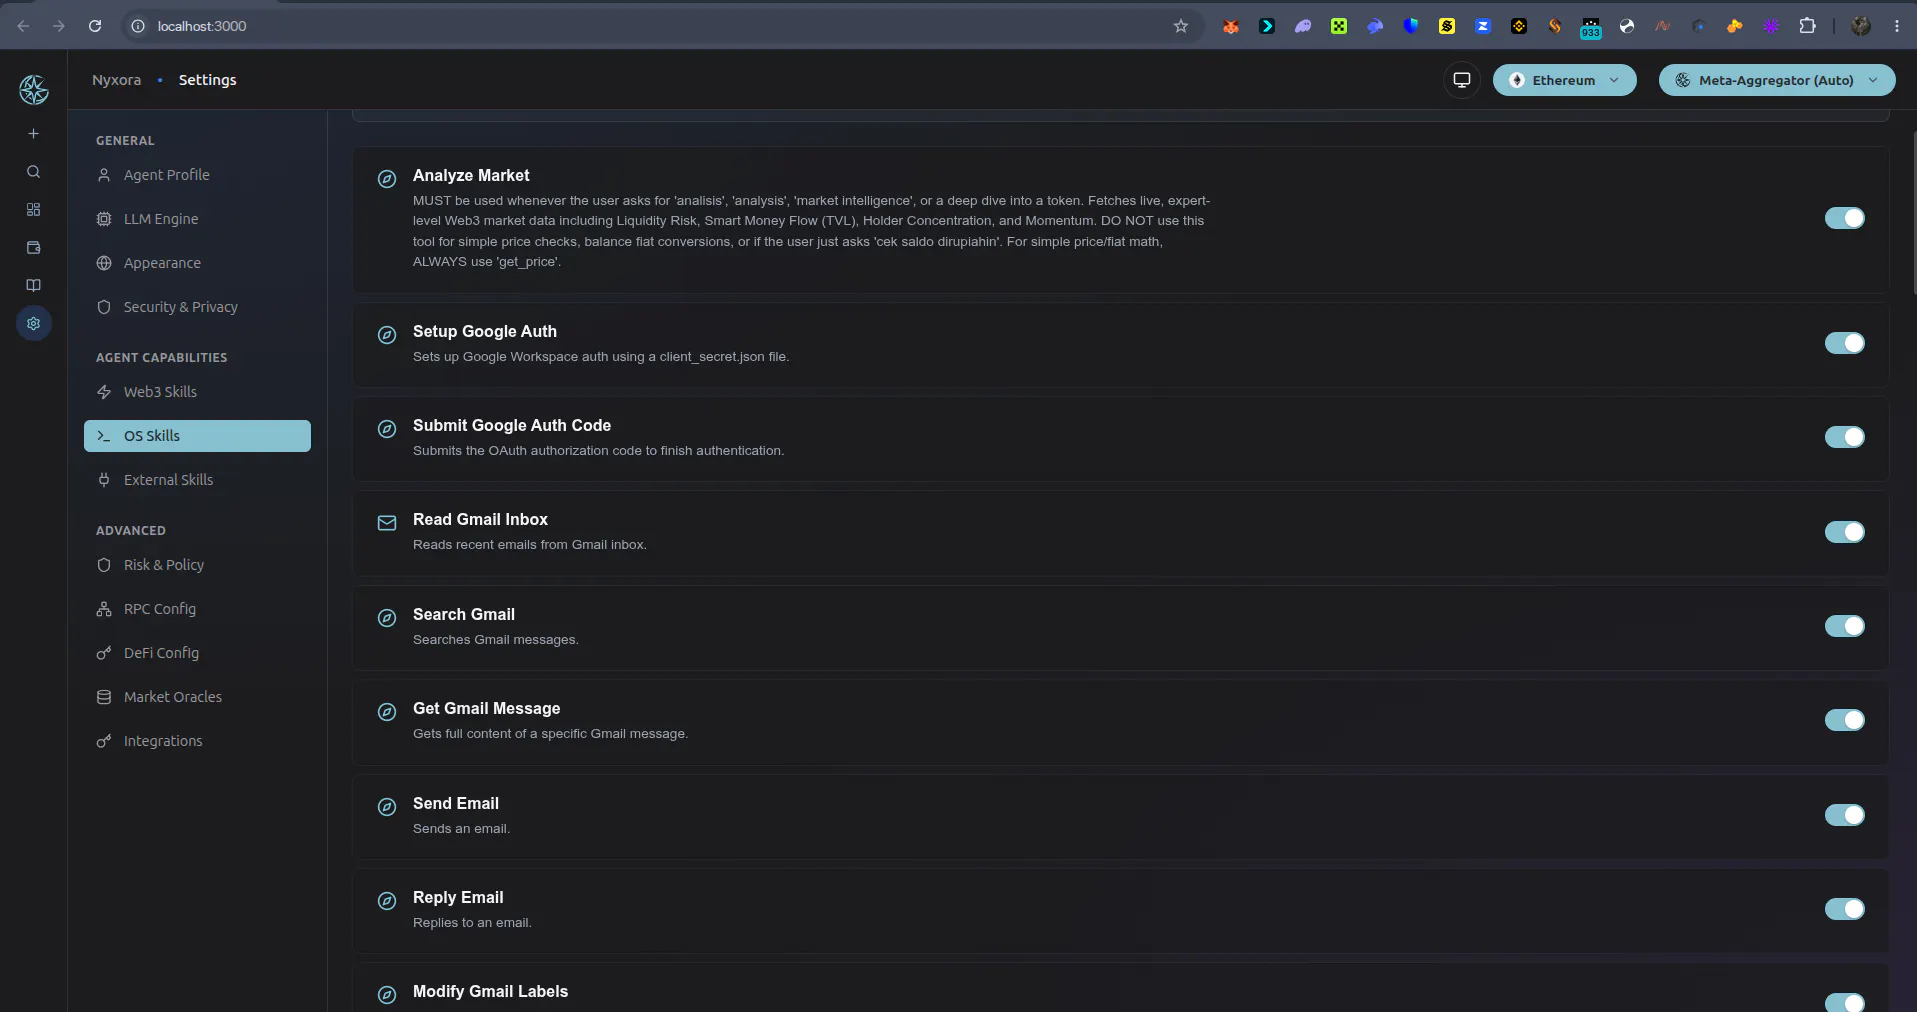Click the MetaMask fox extension icon

1231,26
